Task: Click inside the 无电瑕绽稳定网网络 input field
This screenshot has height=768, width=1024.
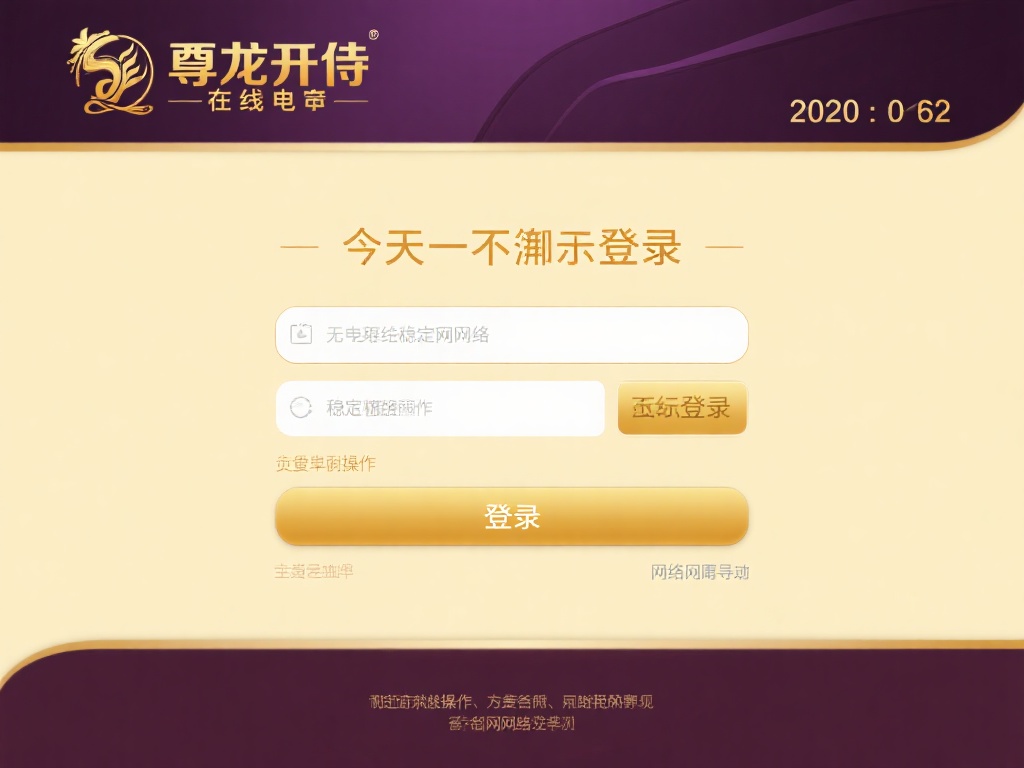Action: pyautogui.click(x=512, y=334)
